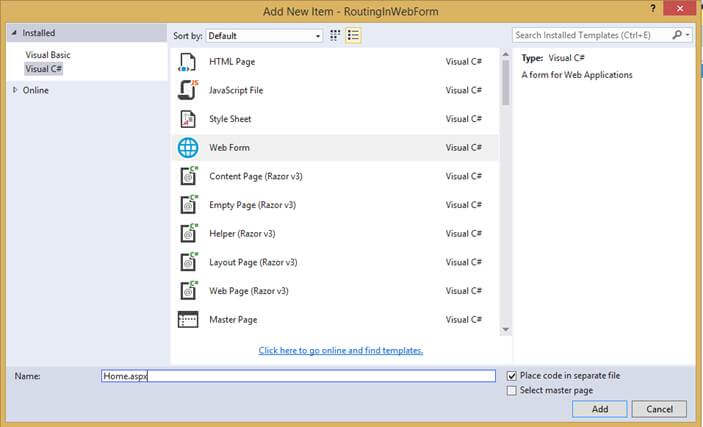Image resolution: width=703 pixels, height=427 pixels.
Task: Select the "Content Page (Razor v3)" name
Action: (256, 176)
